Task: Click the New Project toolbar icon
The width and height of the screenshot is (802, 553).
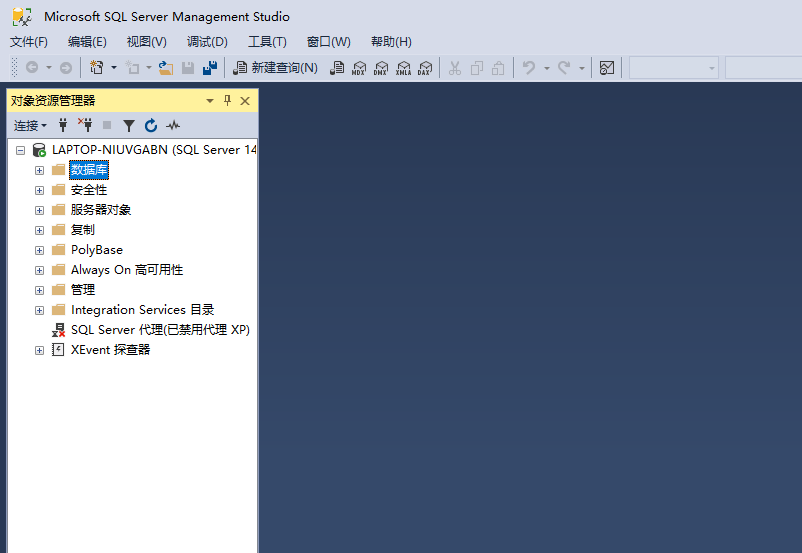Action: [96, 68]
